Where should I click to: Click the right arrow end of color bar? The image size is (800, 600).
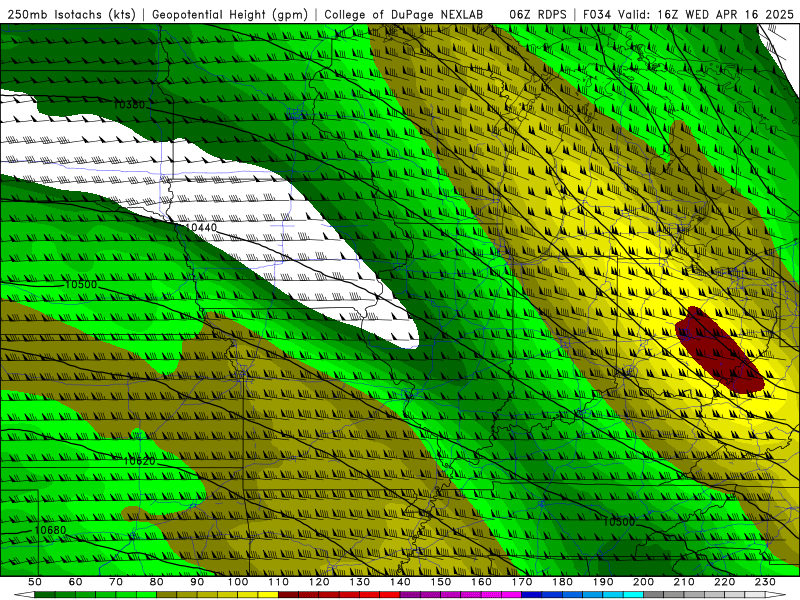click(776, 595)
